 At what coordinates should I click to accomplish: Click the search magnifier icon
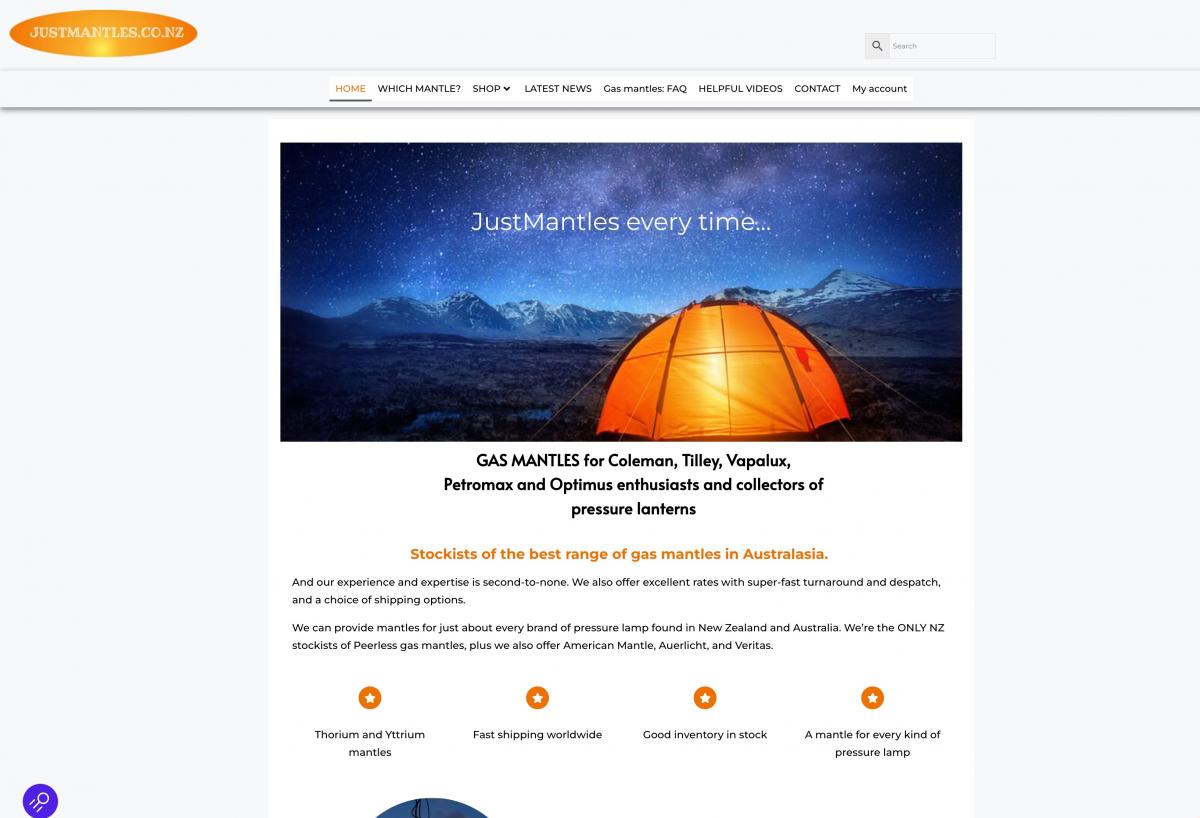pyautogui.click(x=877, y=46)
